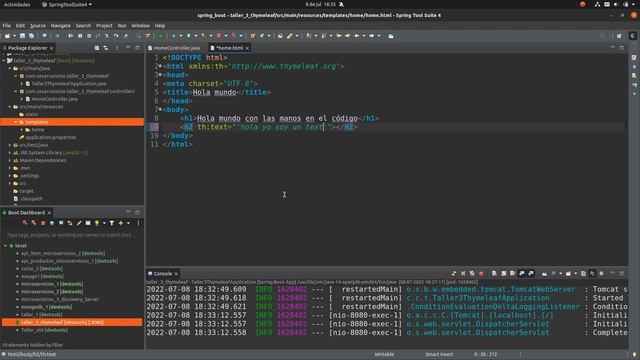Select application.properties in Package Explorer
This screenshot has height=360, width=640.
[51, 137]
